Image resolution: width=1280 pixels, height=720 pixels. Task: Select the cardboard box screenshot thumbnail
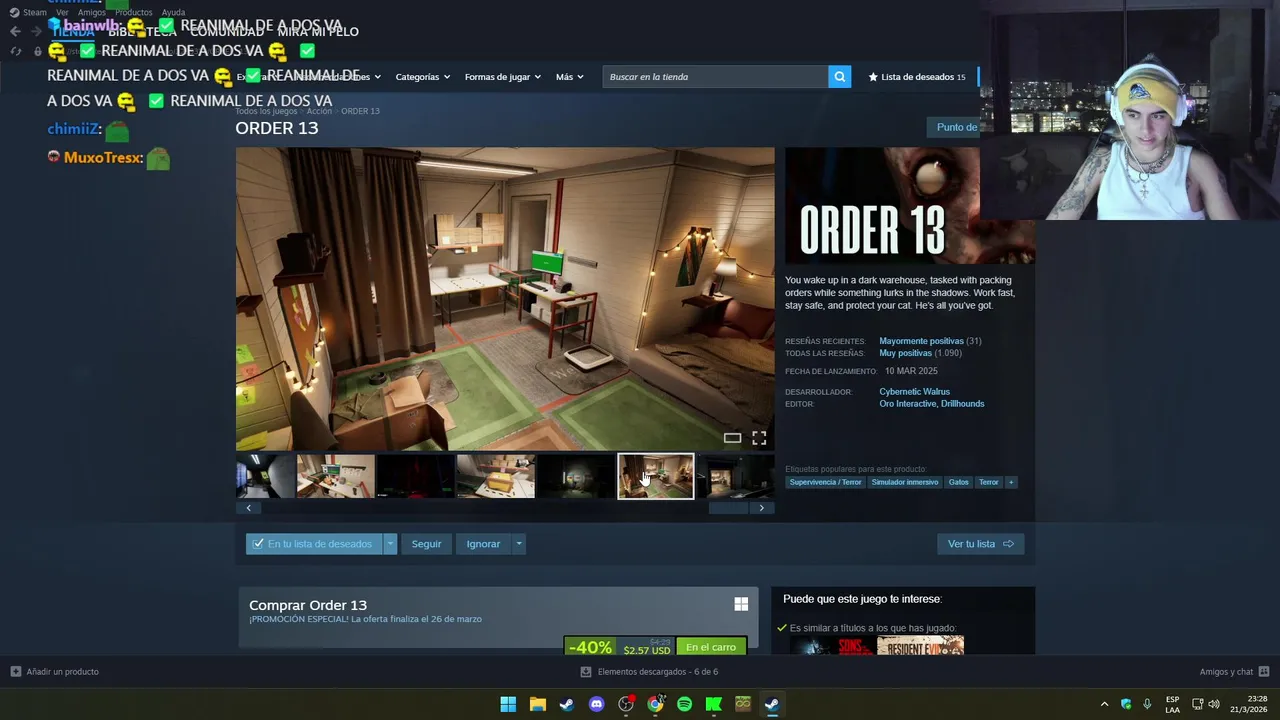(x=496, y=476)
